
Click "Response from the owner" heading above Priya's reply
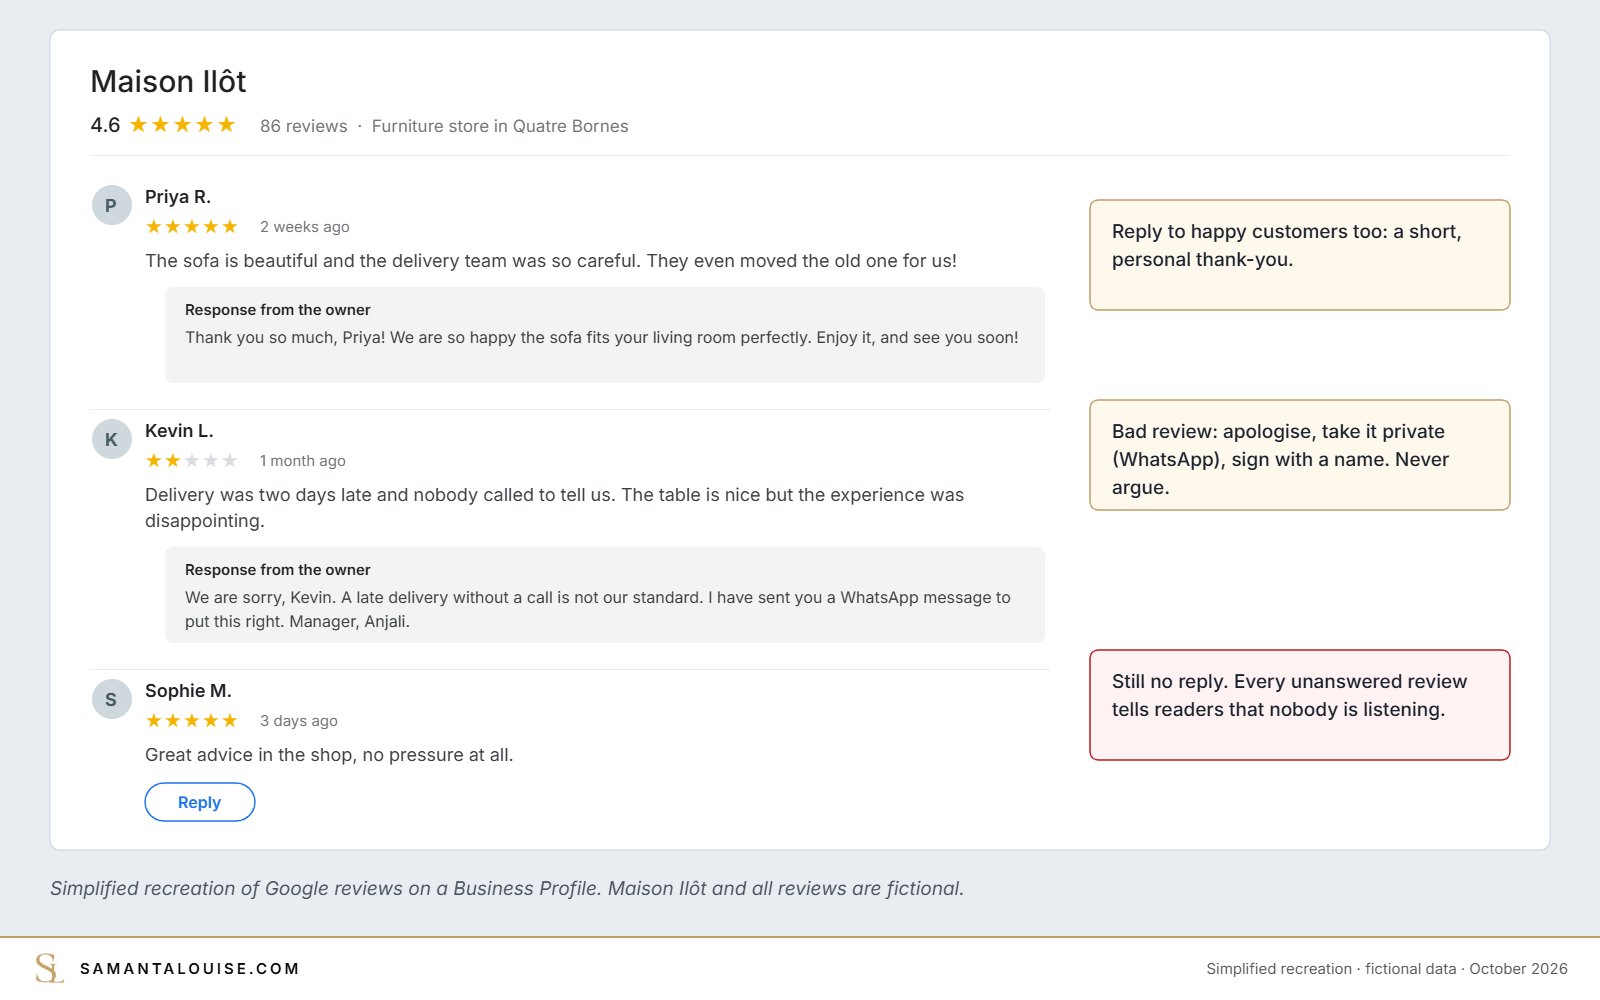point(278,310)
